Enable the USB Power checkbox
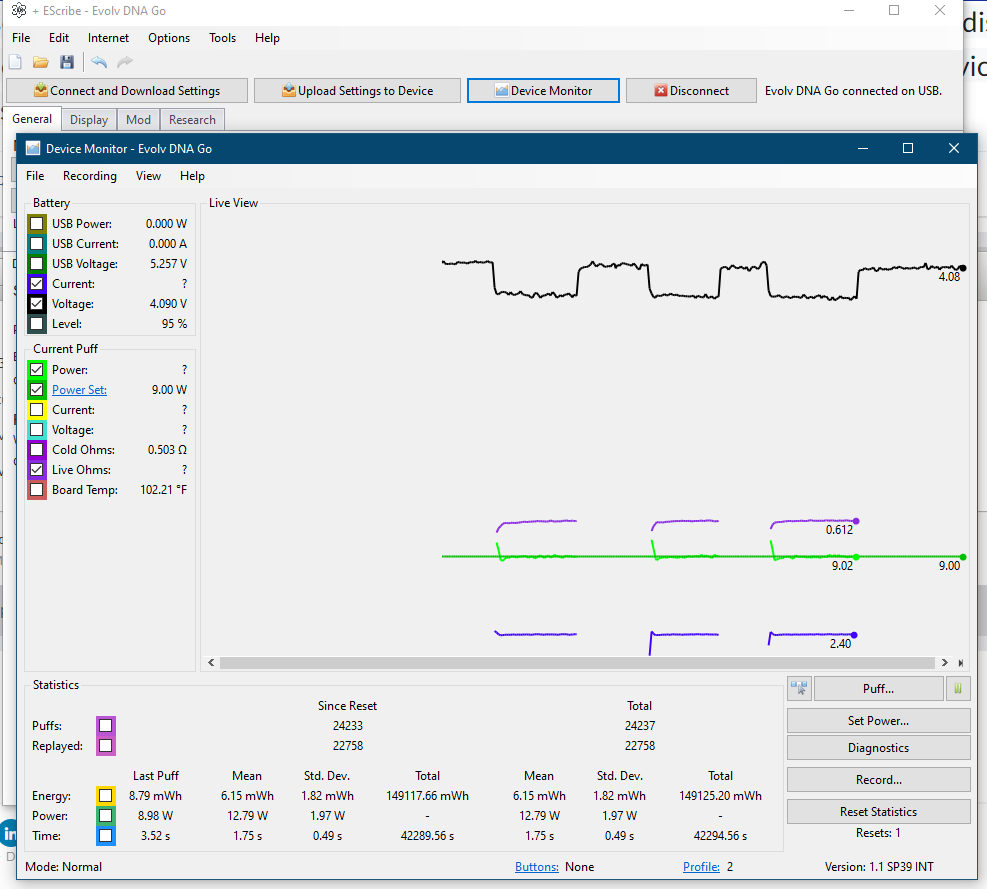 coord(37,224)
